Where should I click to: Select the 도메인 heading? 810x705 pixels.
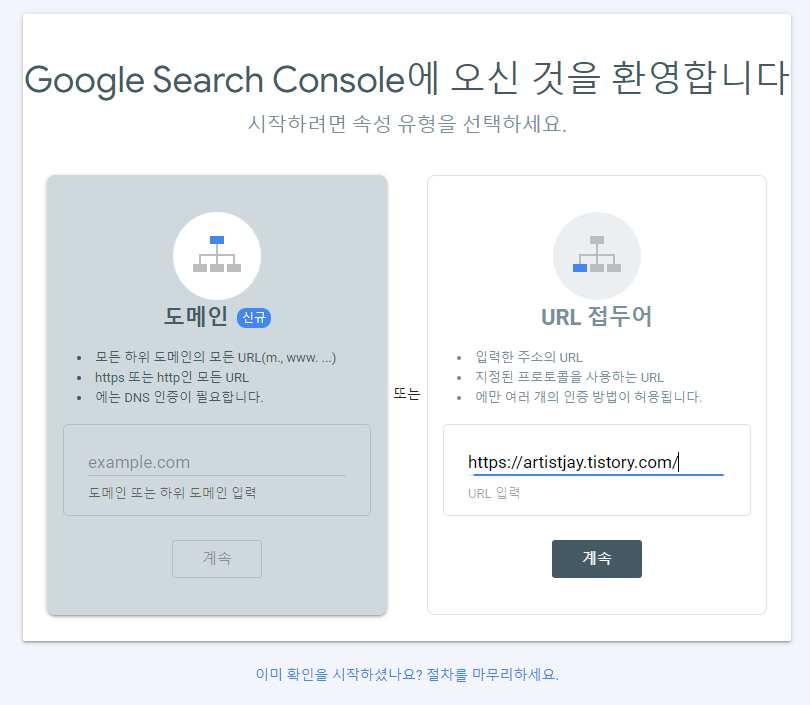(196, 317)
